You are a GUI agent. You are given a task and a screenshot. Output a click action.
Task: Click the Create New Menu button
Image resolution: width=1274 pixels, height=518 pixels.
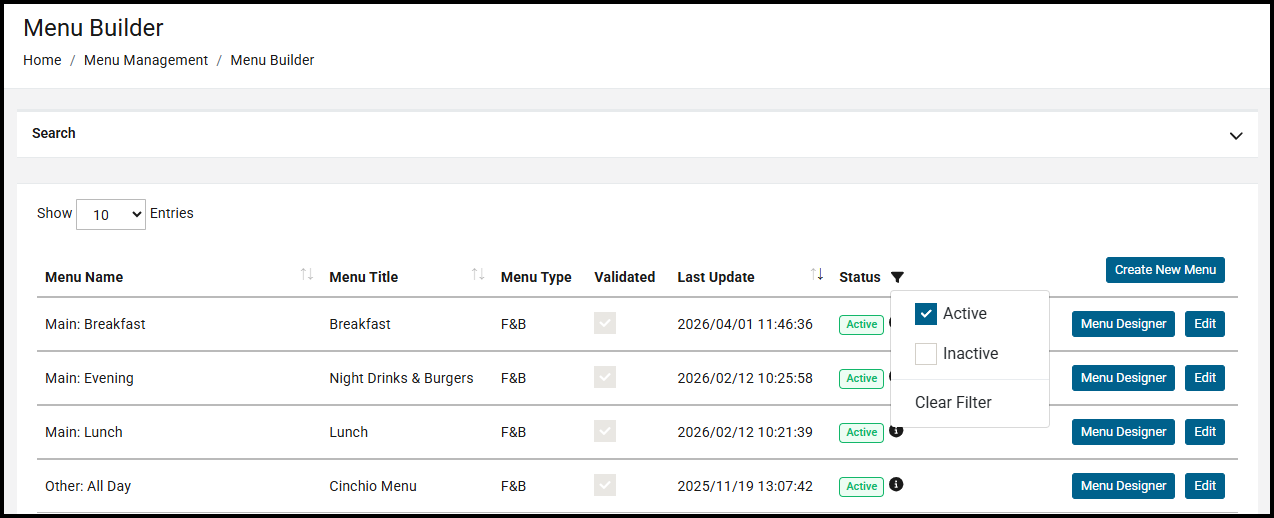pyautogui.click(x=1165, y=270)
